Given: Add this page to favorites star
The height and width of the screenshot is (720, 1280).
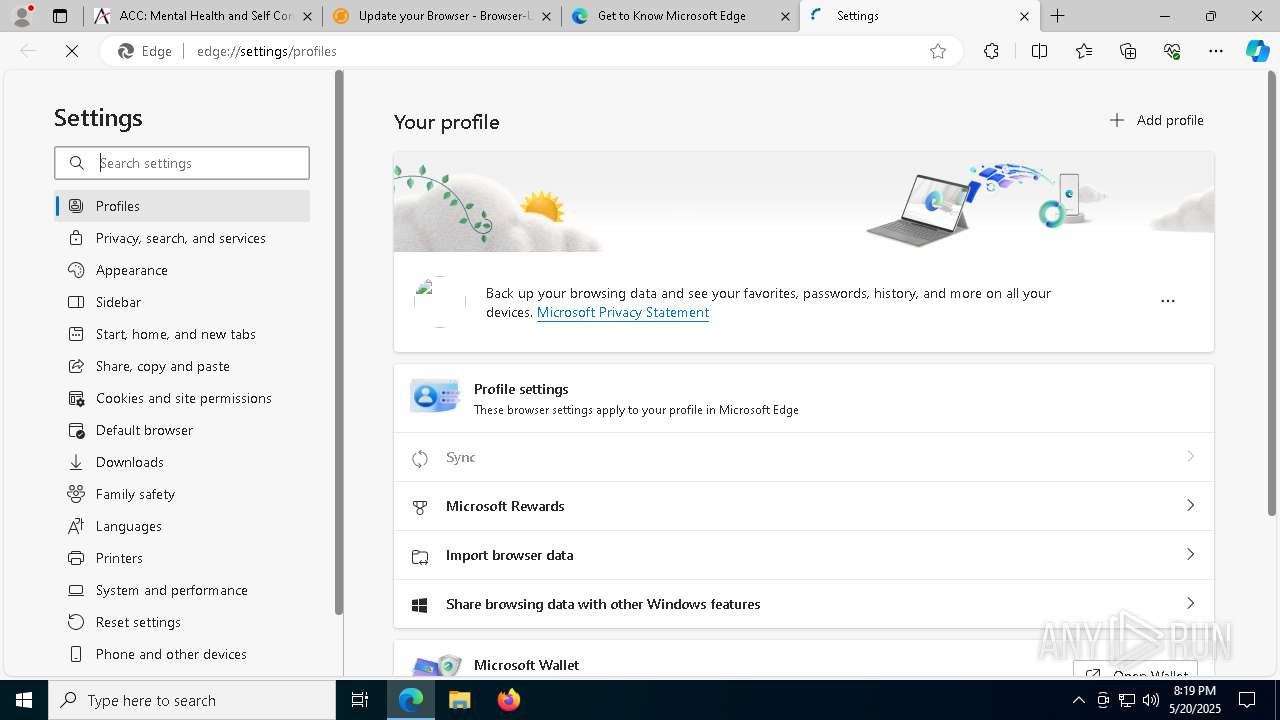Looking at the screenshot, I should [x=938, y=51].
